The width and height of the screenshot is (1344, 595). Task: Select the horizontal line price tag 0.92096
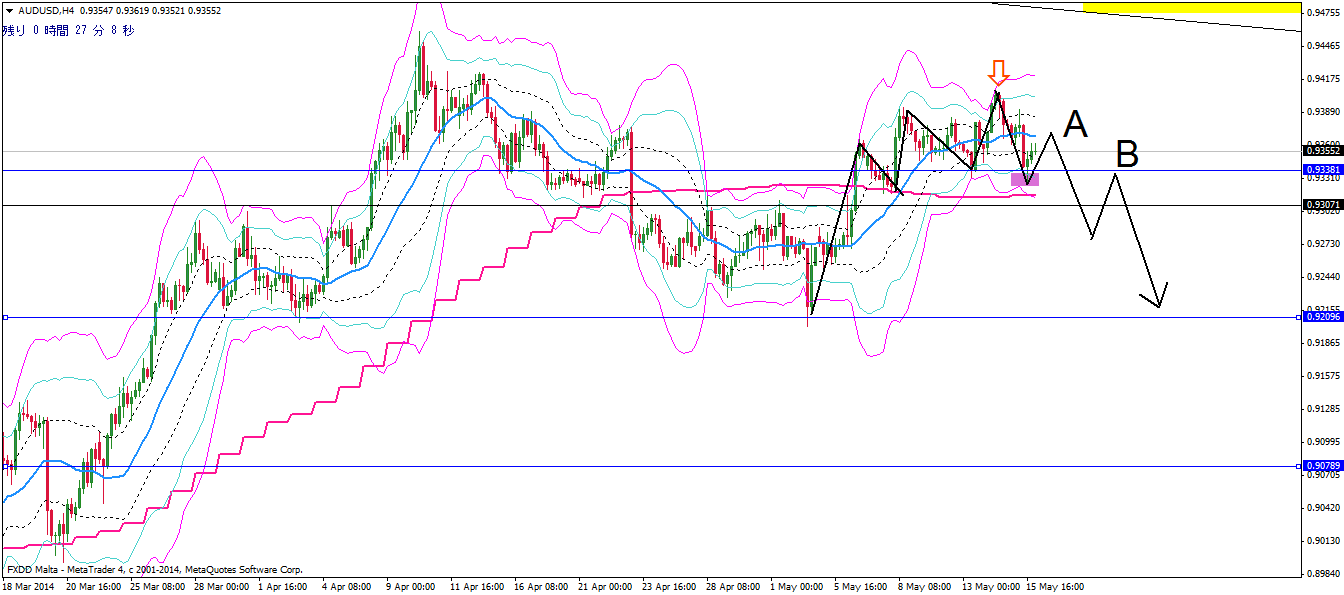click(x=1323, y=317)
